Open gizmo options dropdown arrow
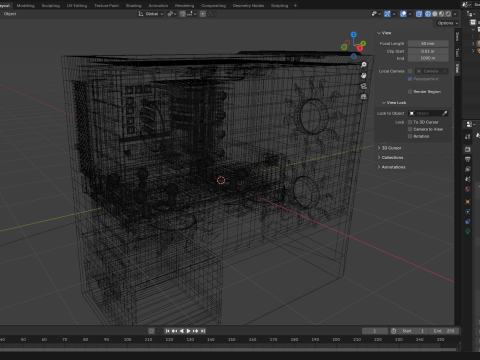The image size is (480, 360). pyautogui.click(x=394, y=14)
